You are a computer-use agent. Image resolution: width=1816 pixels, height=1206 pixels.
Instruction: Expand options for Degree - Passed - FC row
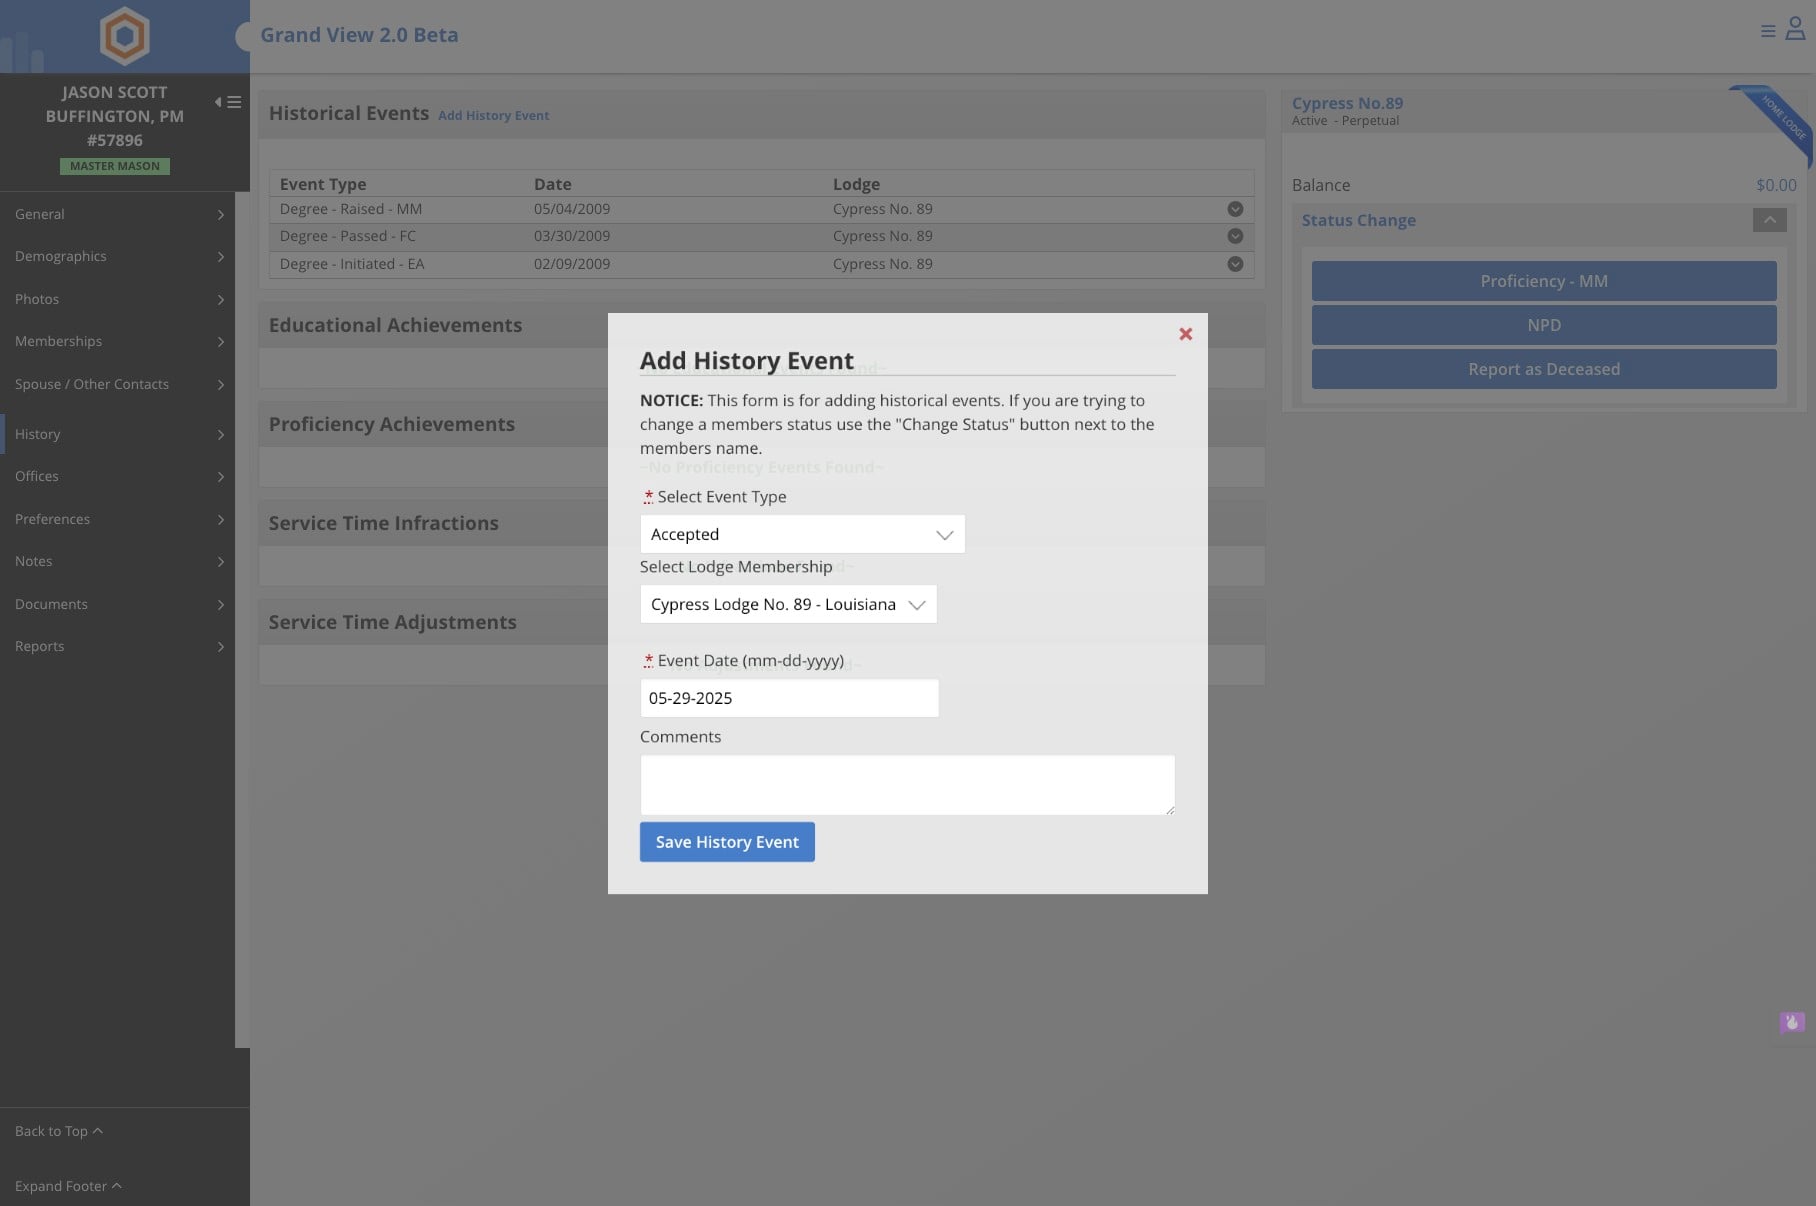pos(1235,236)
